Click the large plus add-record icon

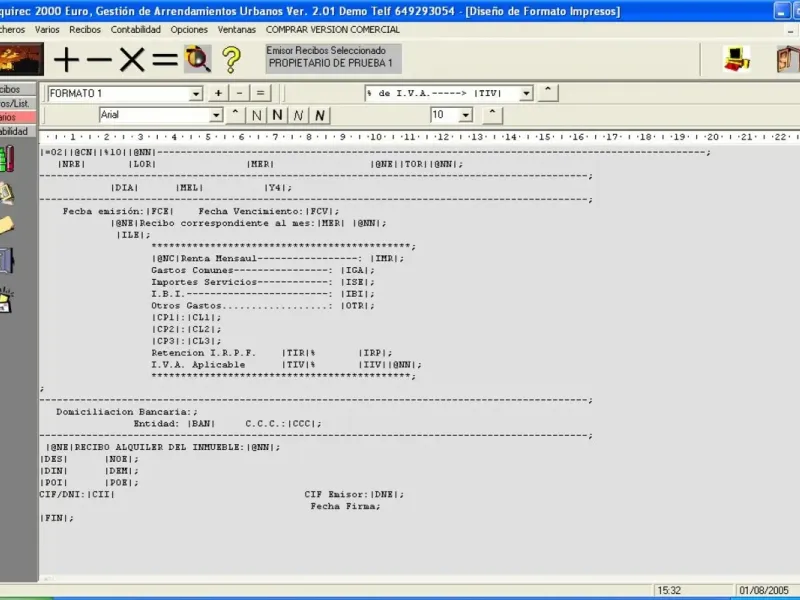67,60
